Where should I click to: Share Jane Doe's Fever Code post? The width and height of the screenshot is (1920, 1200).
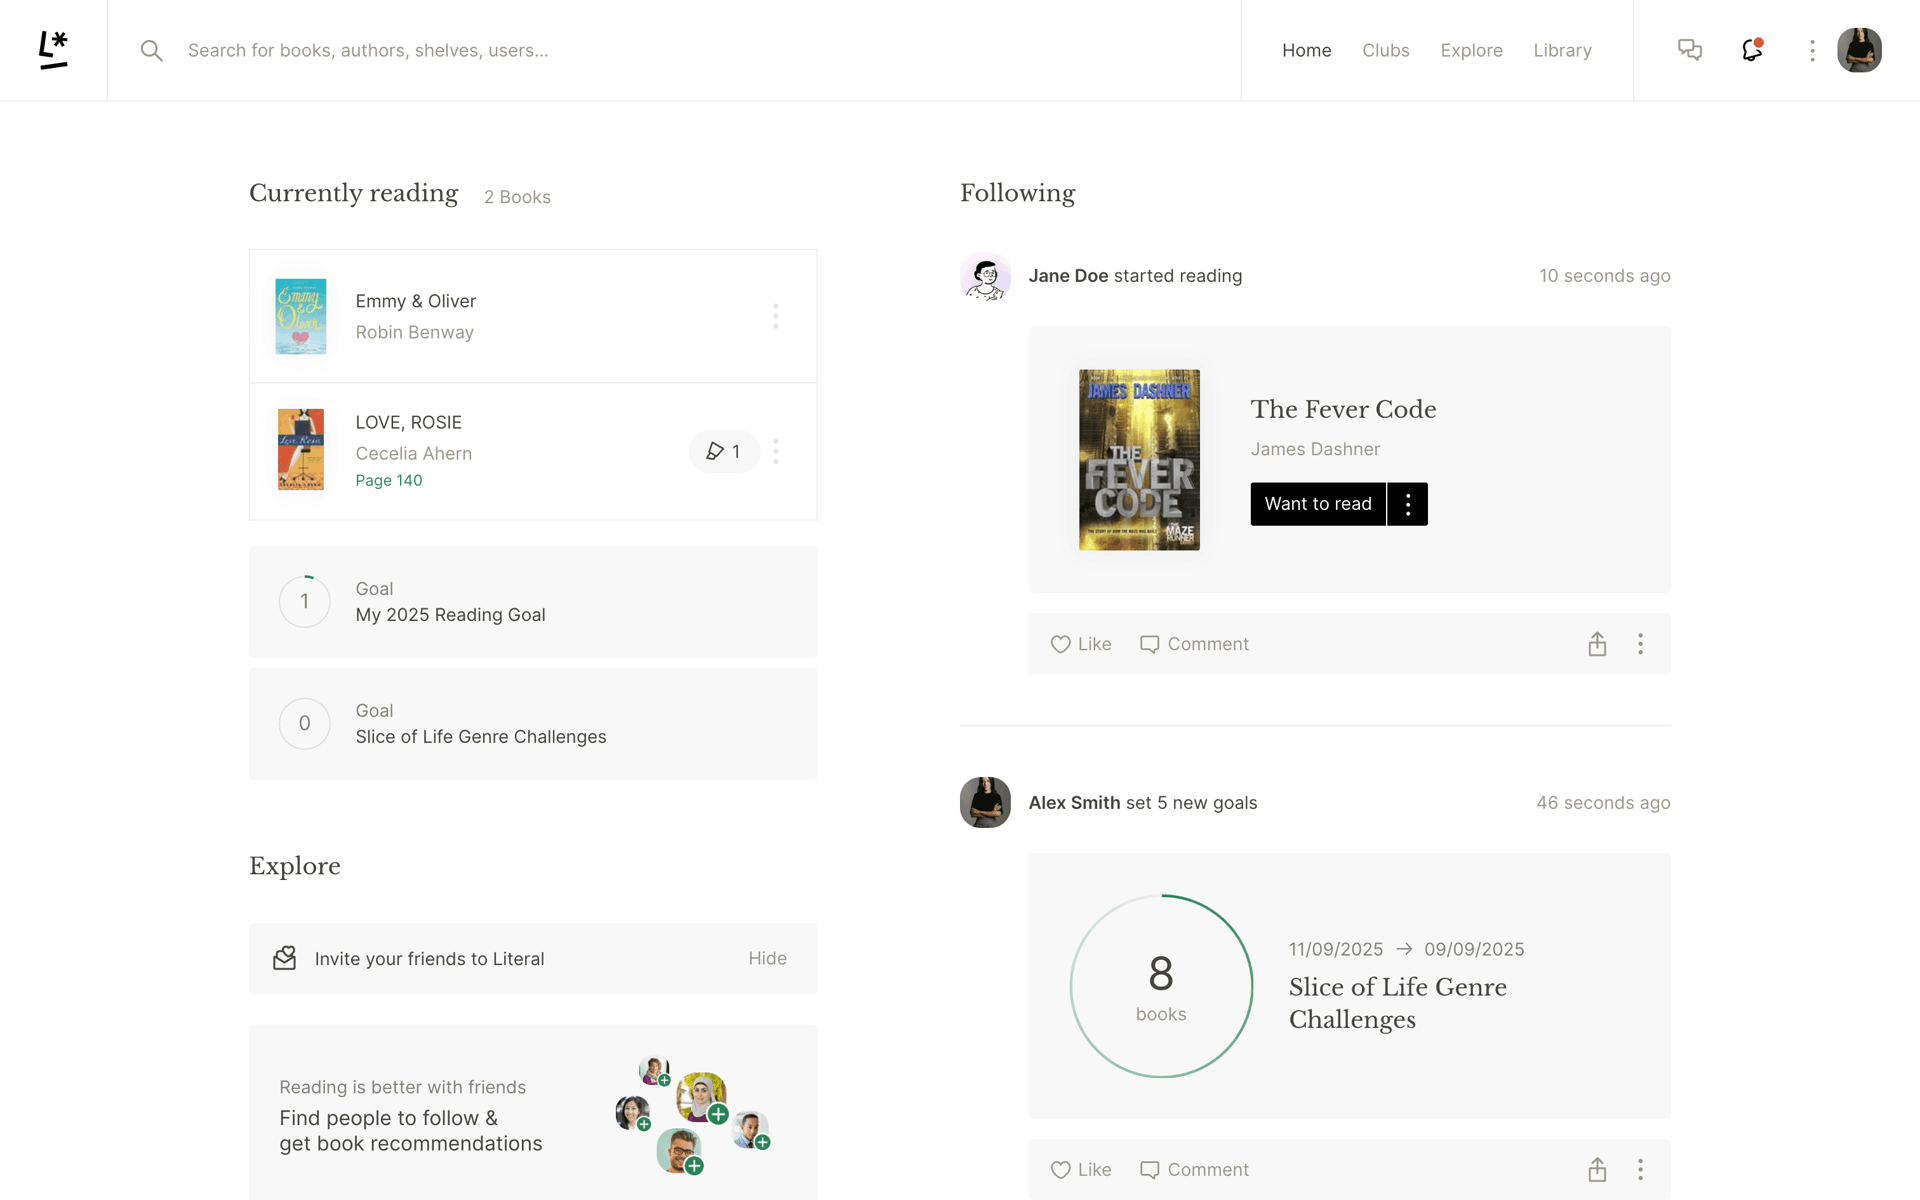click(x=1597, y=644)
